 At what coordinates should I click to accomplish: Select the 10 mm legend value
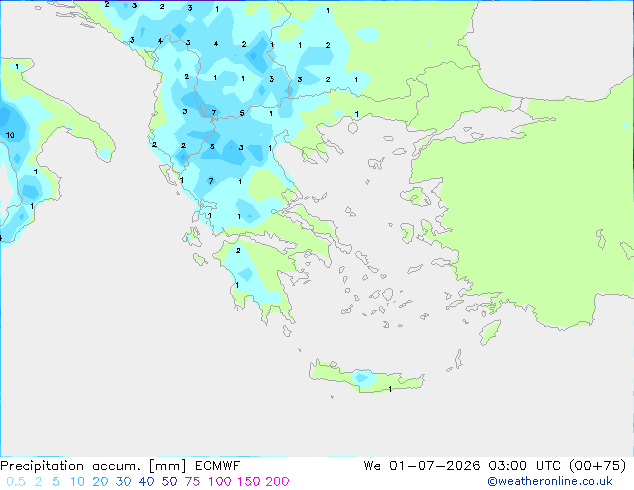(x=77, y=482)
